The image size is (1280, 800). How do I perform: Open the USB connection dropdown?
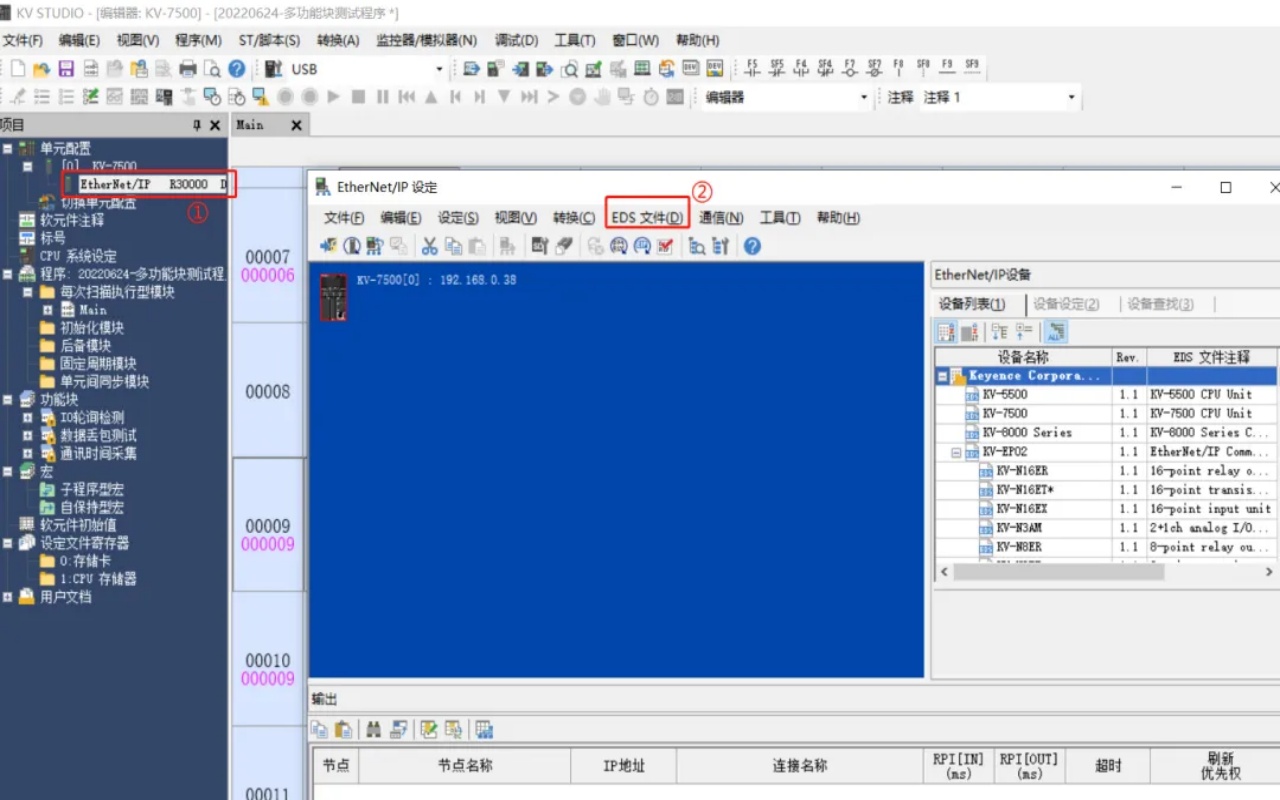coord(438,69)
